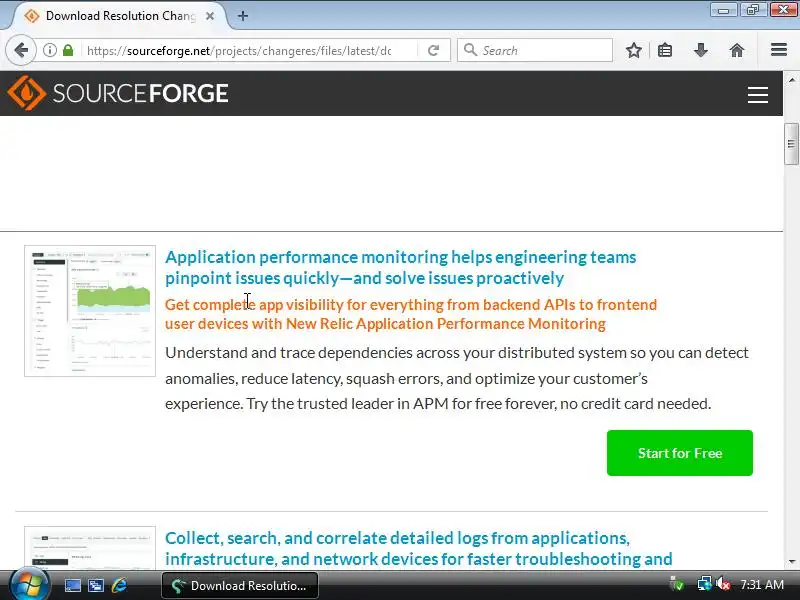Reload the page with the refresh icon
This screenshot has height=600, width=800.
coord(433,50)
